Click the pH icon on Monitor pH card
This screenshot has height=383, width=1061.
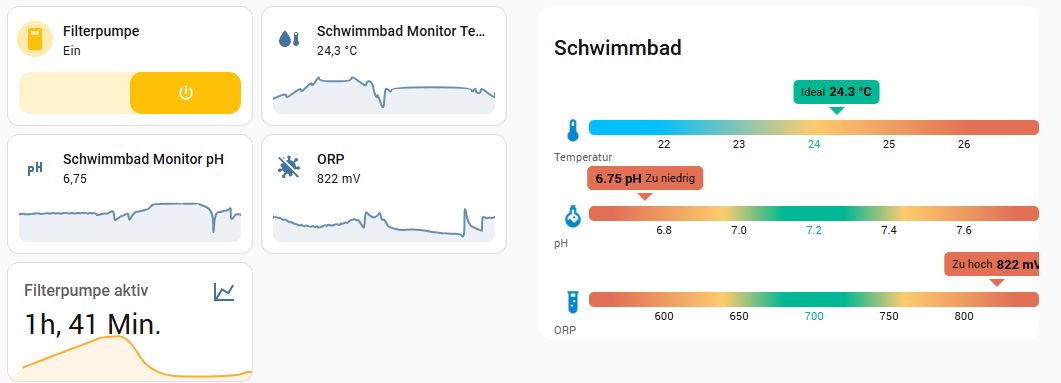click(x=35, y=168)
